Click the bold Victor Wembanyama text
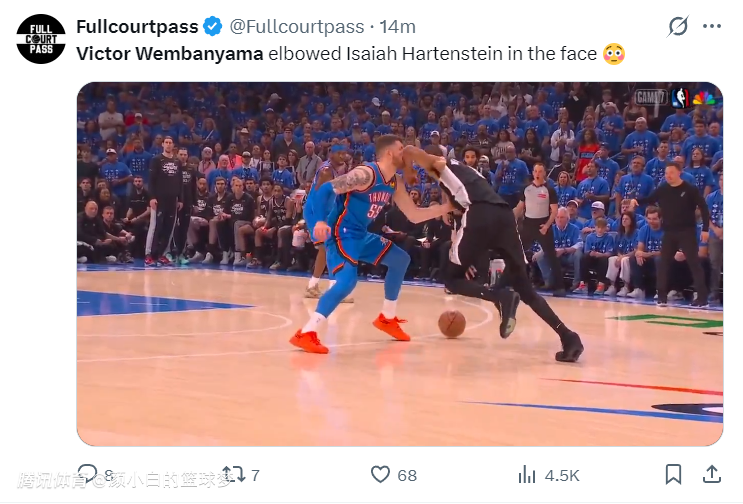The height and width of the screenshot is (504, 743). (x=170, y=54)
